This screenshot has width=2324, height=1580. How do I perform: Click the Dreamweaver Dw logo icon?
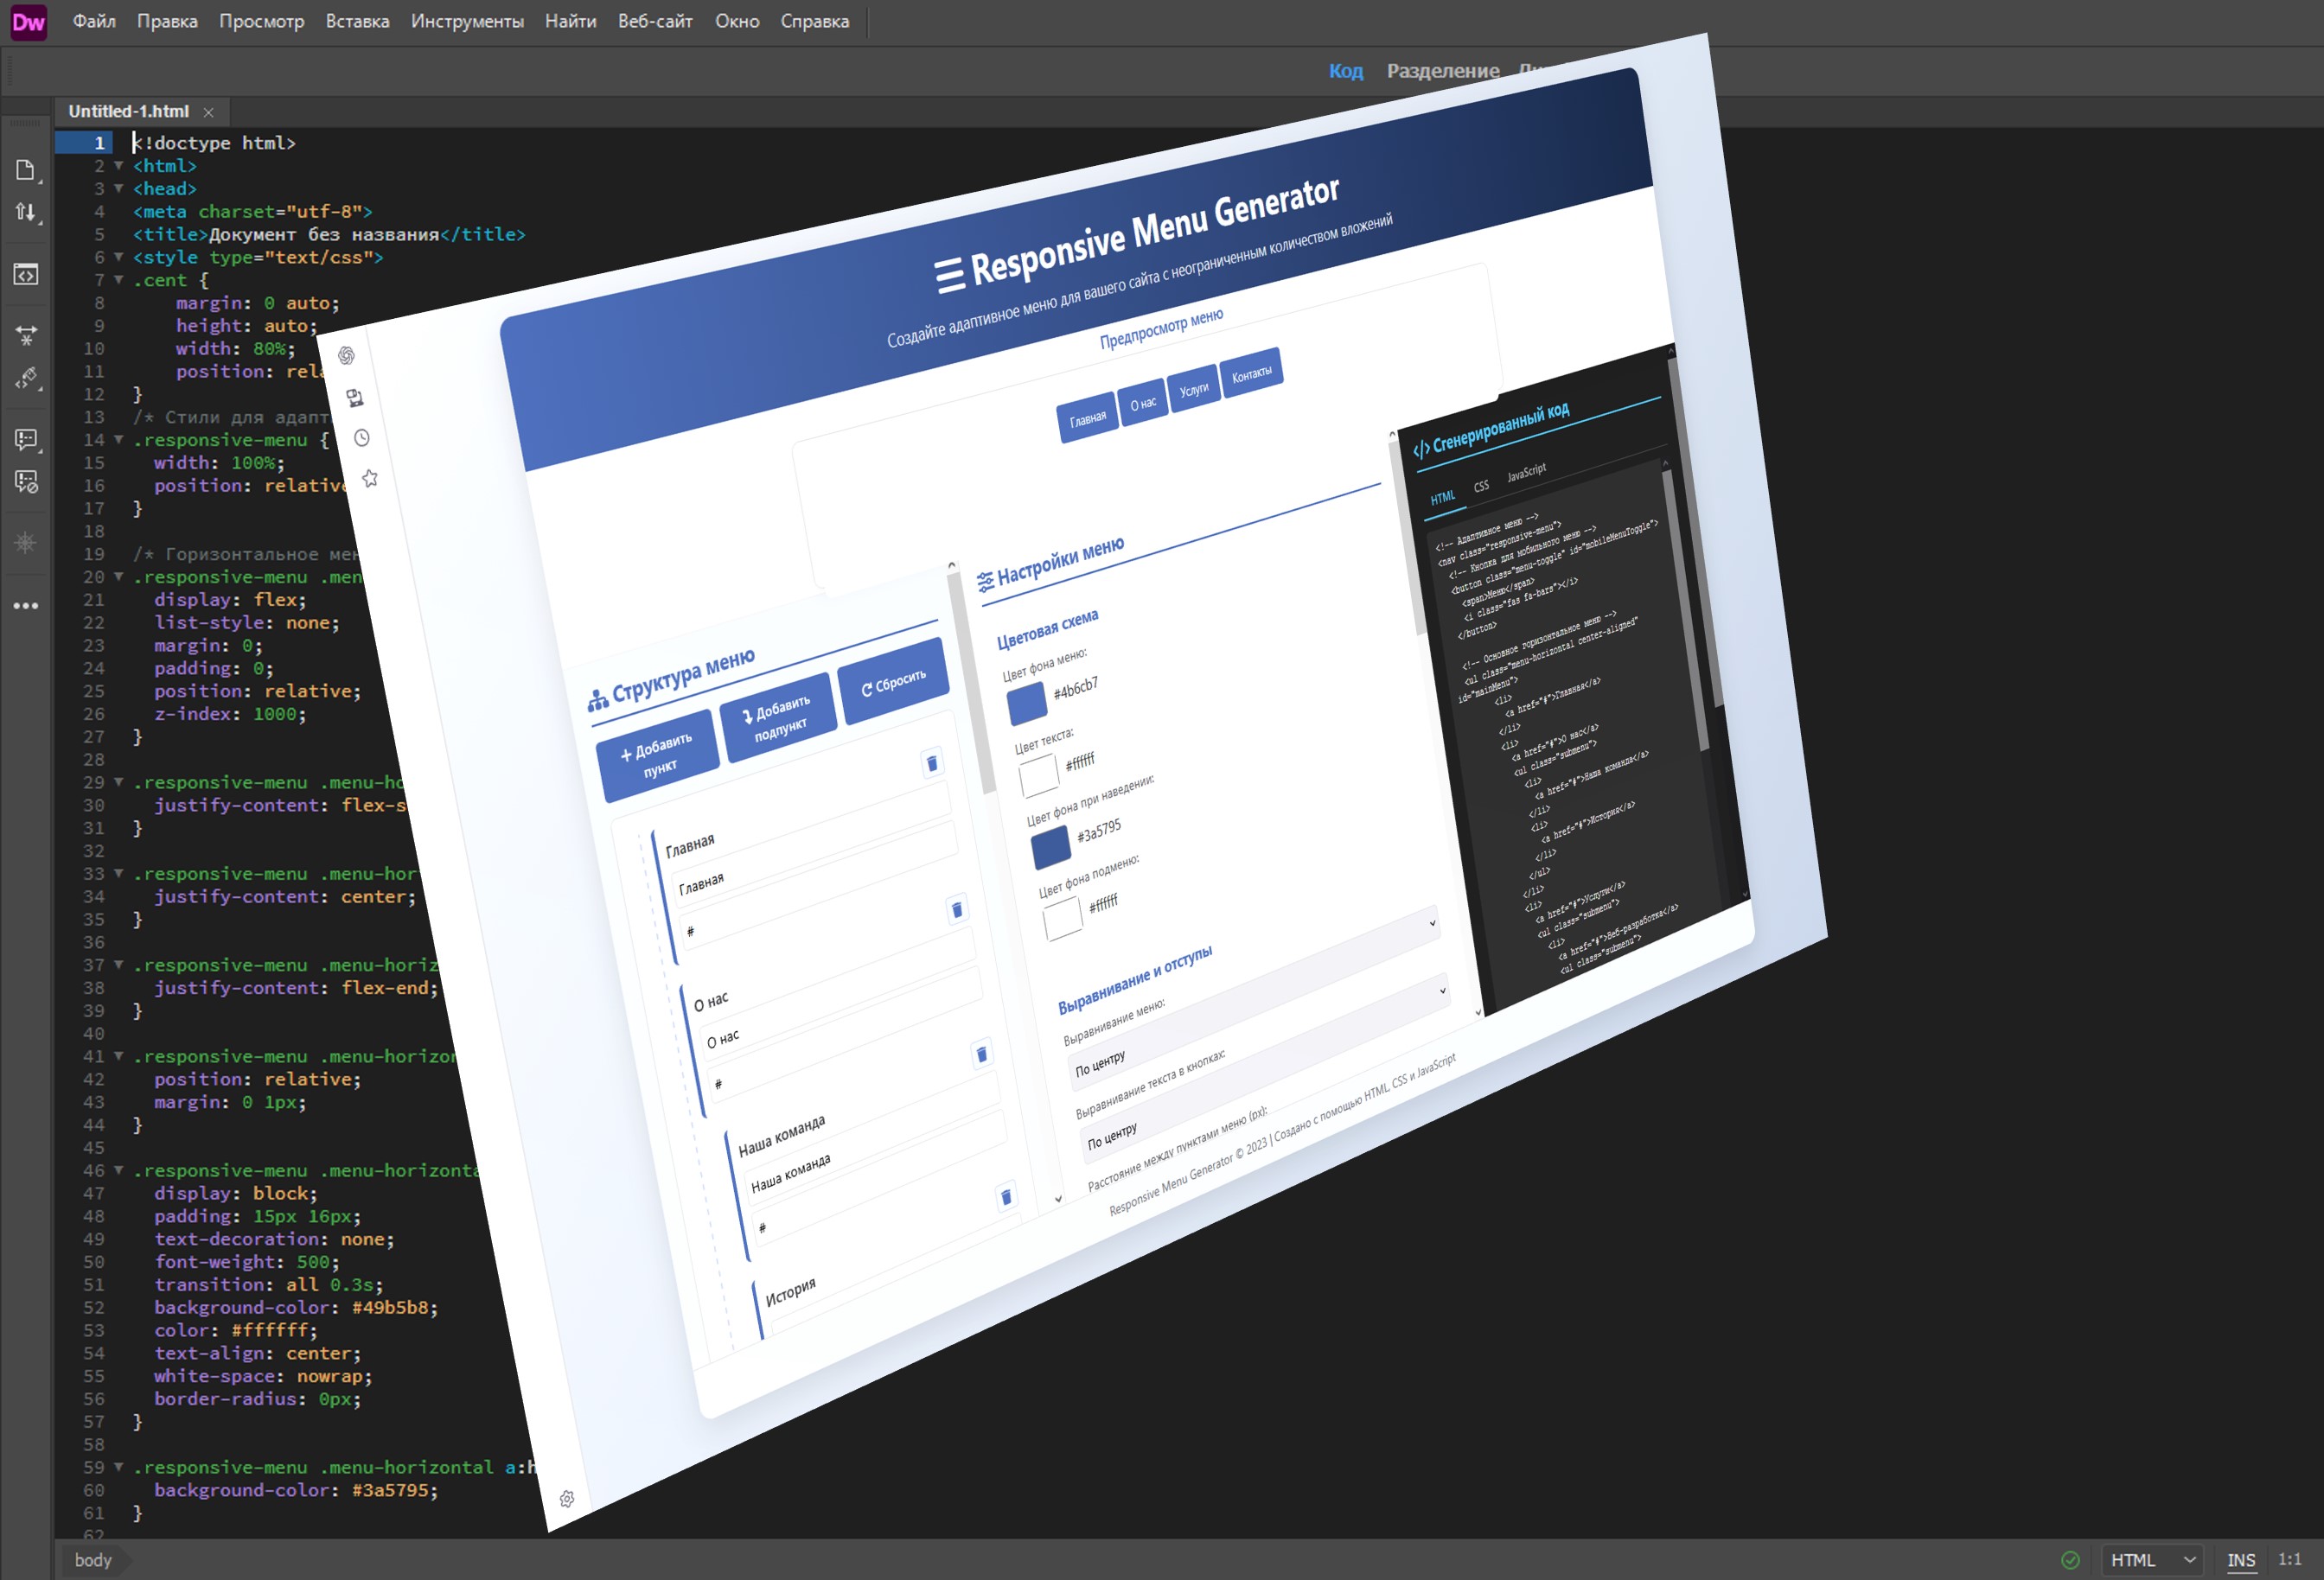coord(28,22)
